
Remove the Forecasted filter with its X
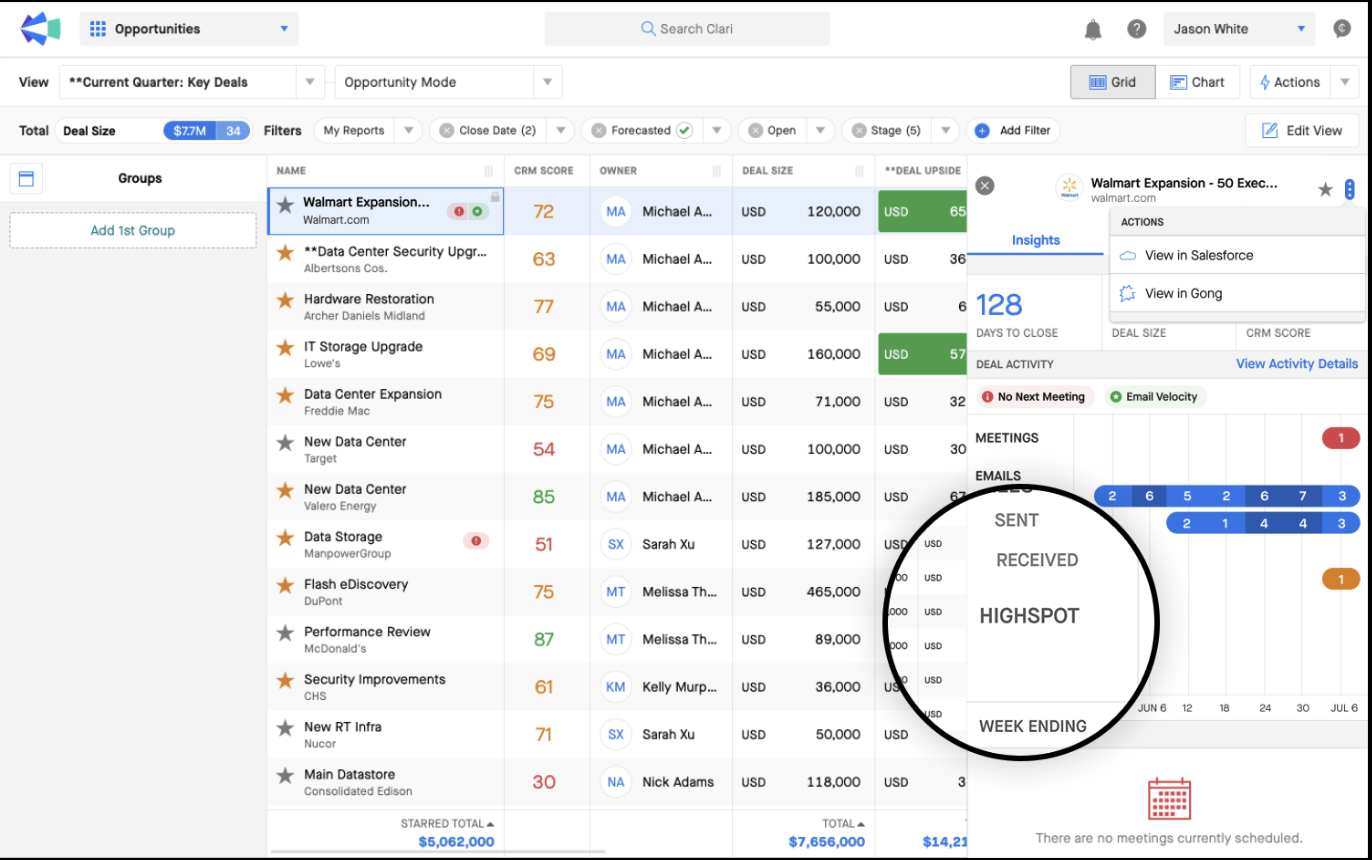point(598,130)
